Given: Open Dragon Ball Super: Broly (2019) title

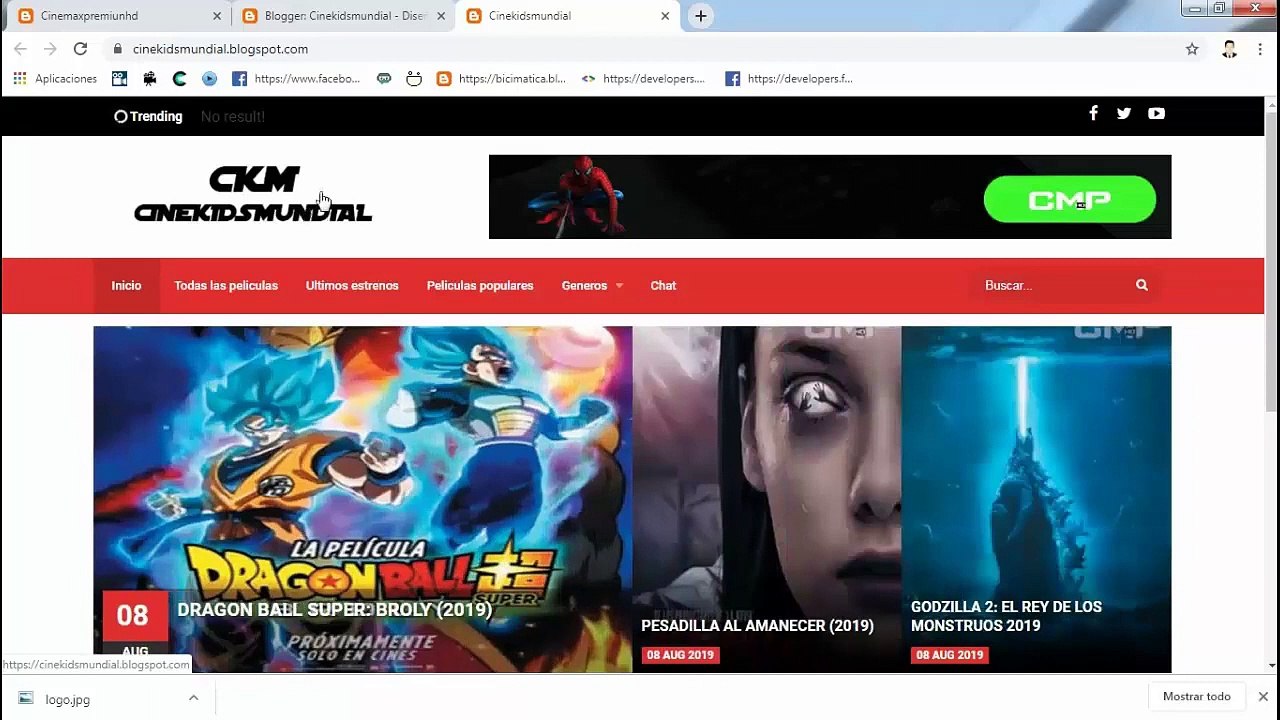Looking at the screenshot, I should 334,609.
